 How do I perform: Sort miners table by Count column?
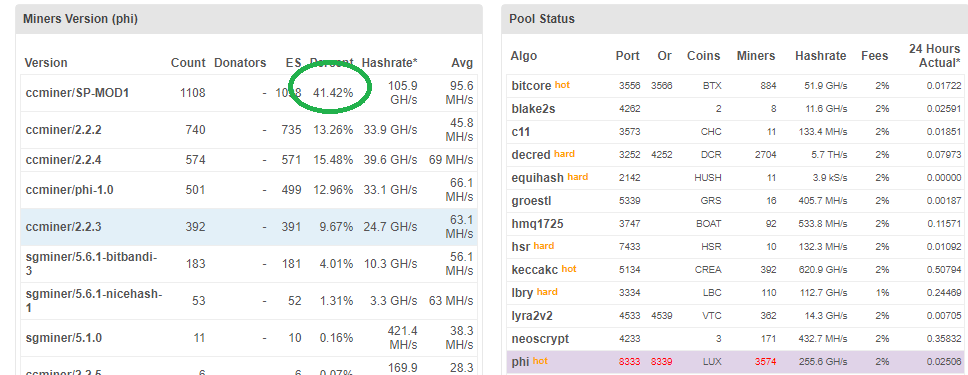click(x=188, y=62)
